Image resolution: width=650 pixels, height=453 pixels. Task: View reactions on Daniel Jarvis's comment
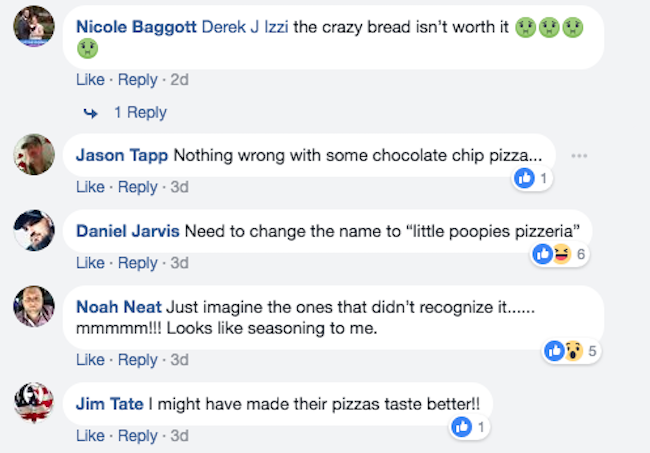tap(558, 254)
